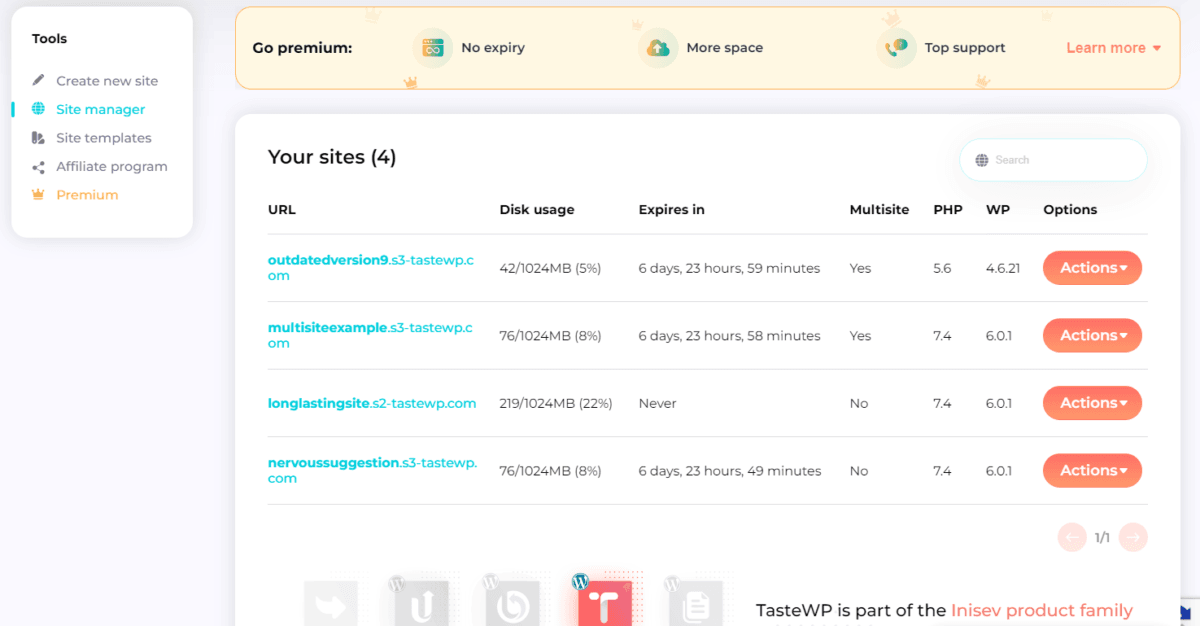
Task: Click the next page arrow in pagination
Action: (1132, 537)
